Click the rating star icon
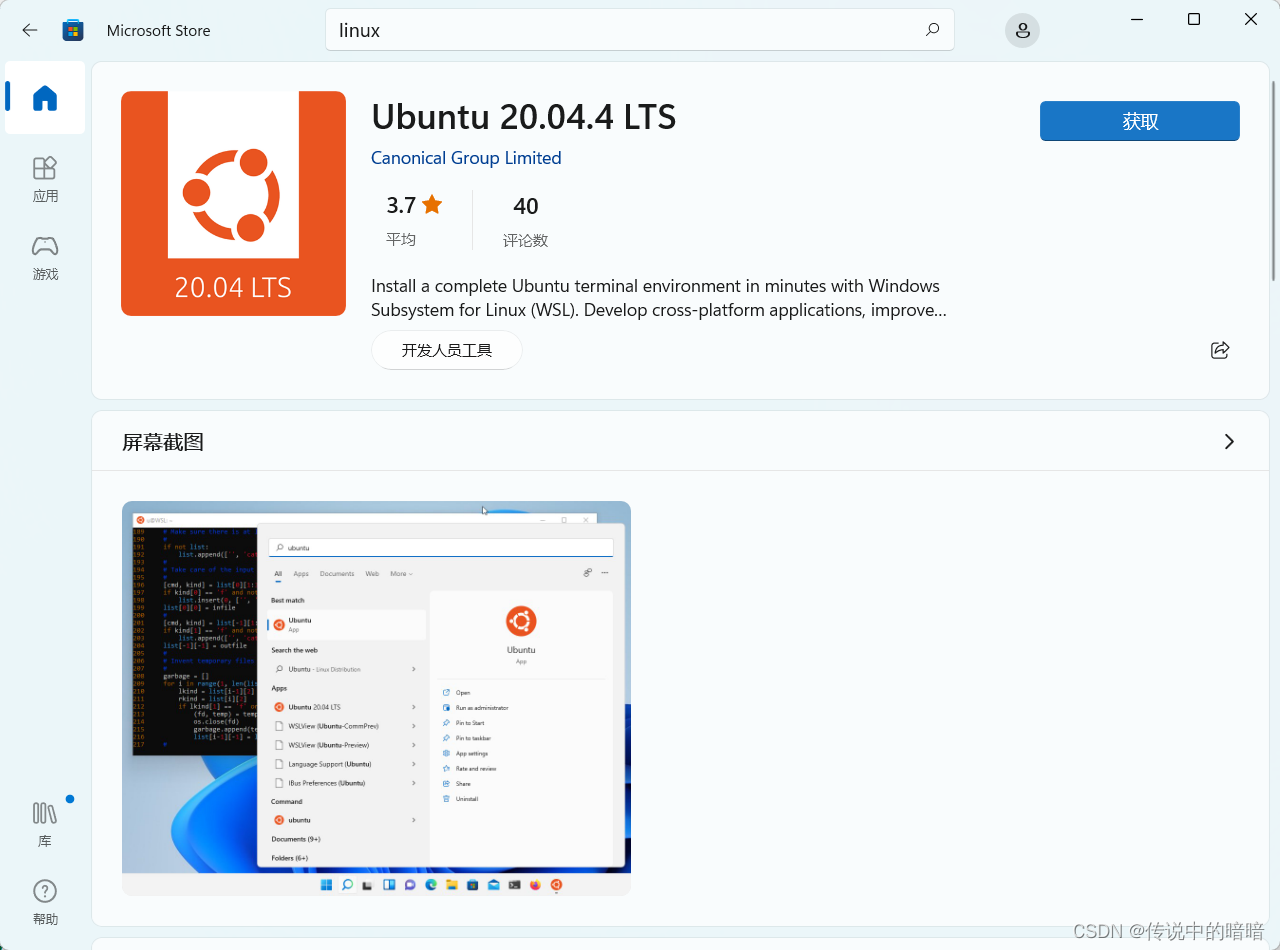Image resolution: width=1280 pixels, height=950 pixels. (x=432, y=205)
